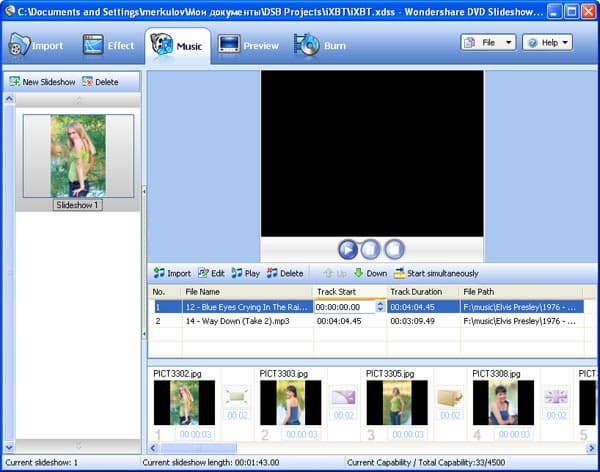This screenshot has height=472, width=600.
Task: Click transition icon after PICT3302.jpg
Action: (237, 396)
